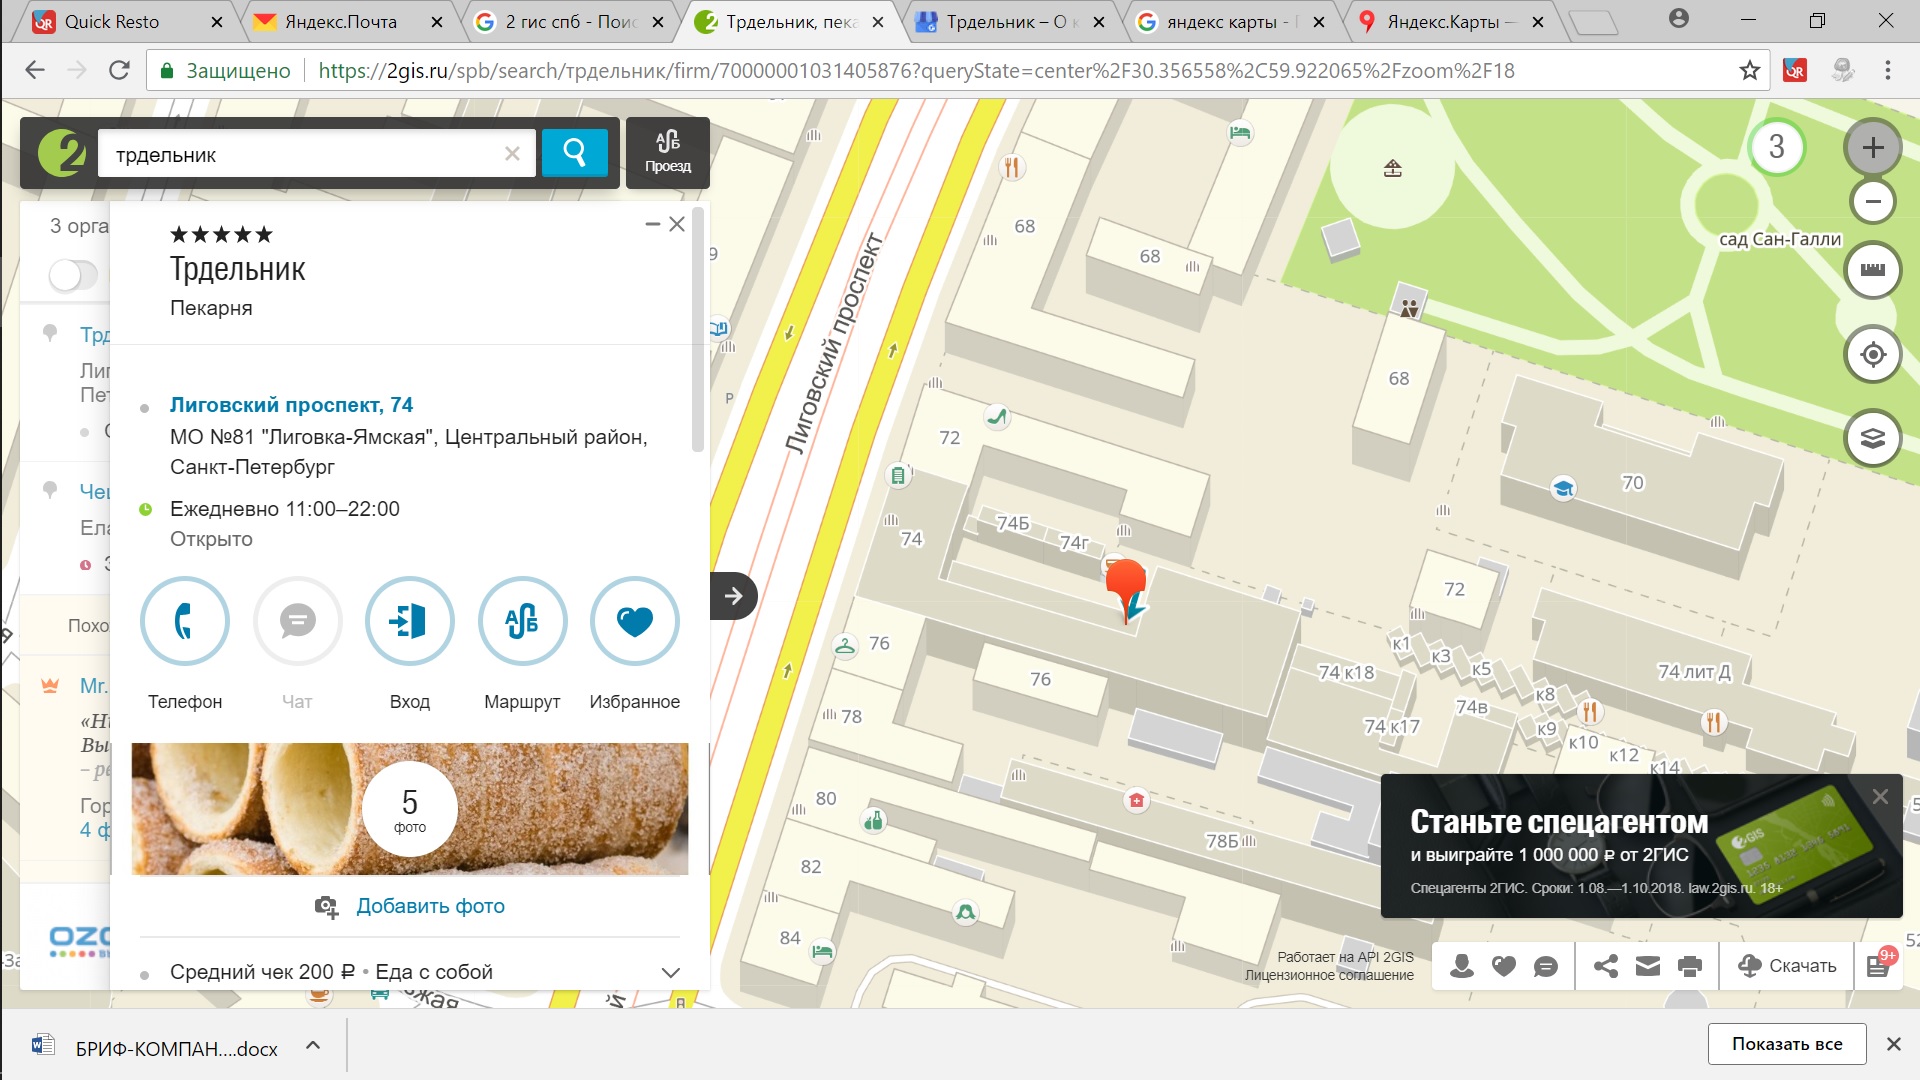The height and width of the screenshot is (1080, 1920).
Task: Open the user profile icon in bottom toolbar
Action: coord(1461,966)
